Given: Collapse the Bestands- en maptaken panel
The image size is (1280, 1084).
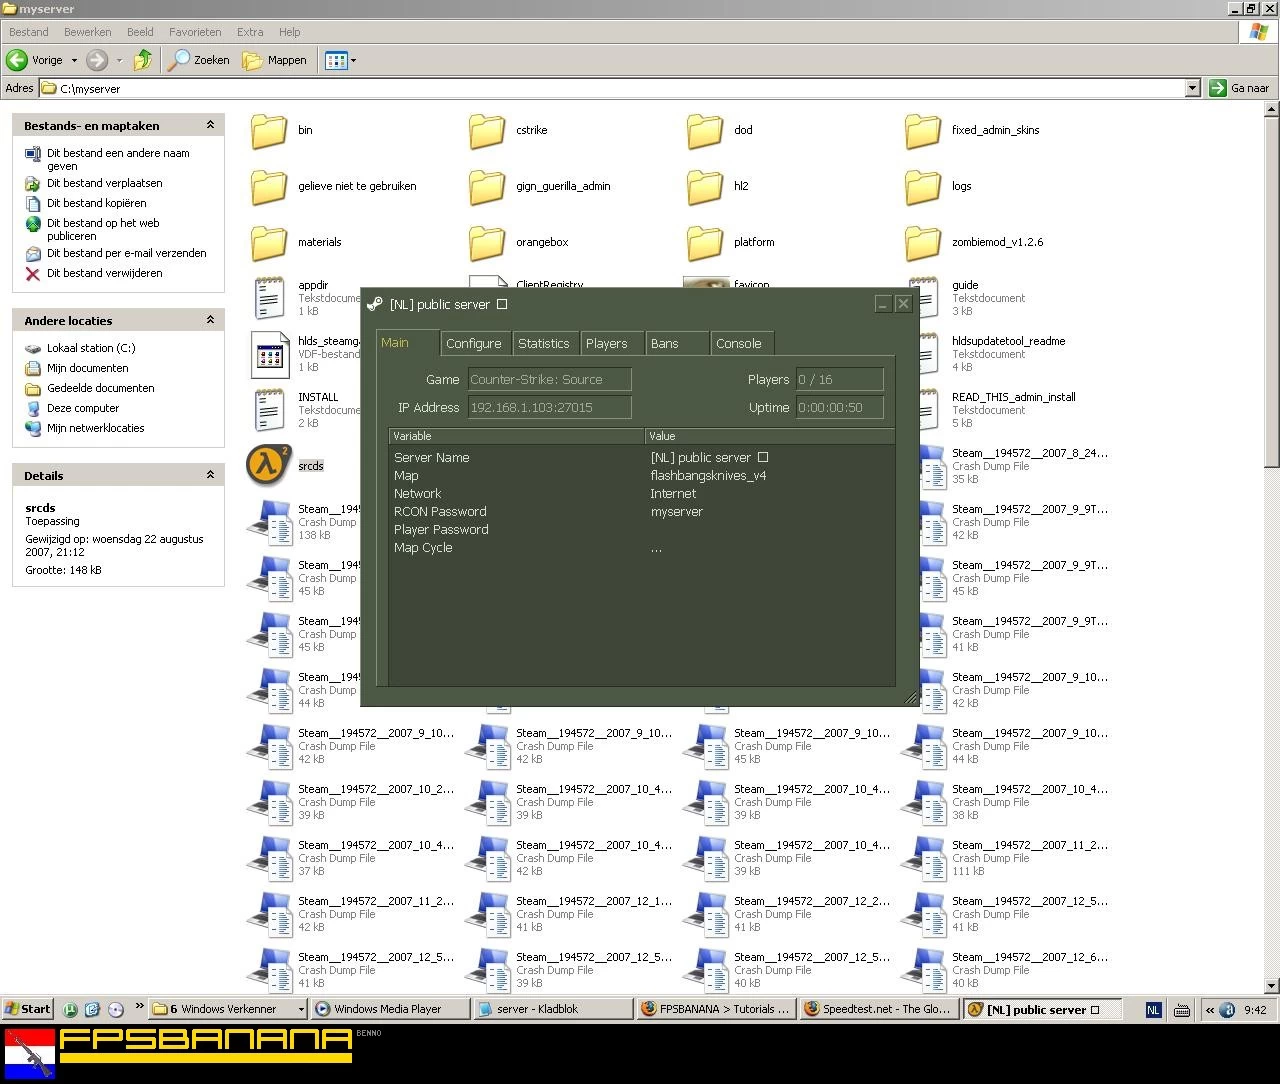Looking at the screenshot, I should (x=210, y=125).
